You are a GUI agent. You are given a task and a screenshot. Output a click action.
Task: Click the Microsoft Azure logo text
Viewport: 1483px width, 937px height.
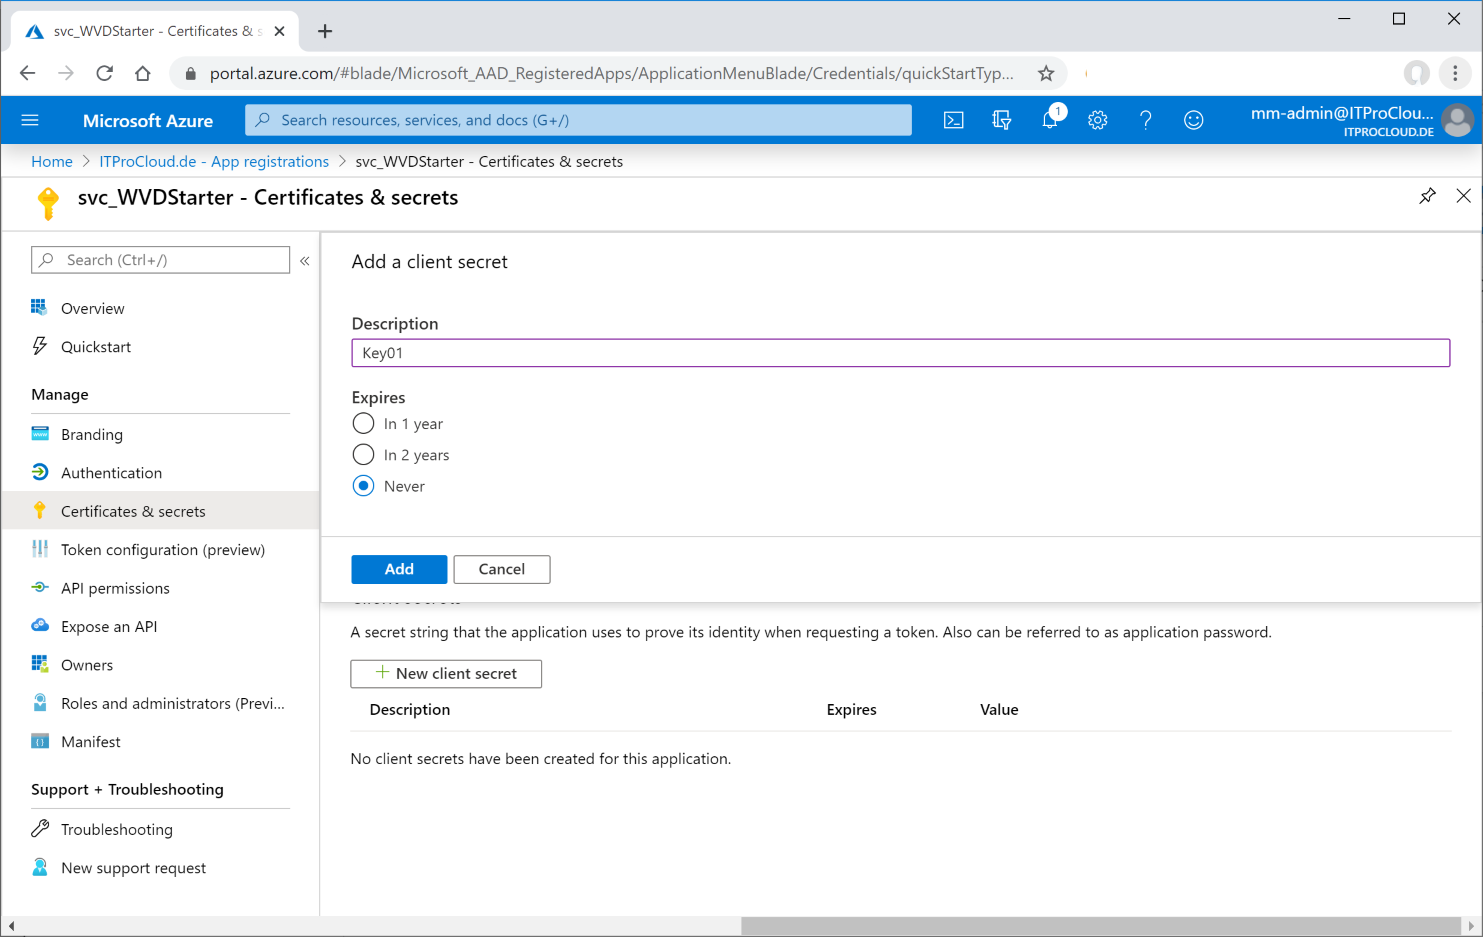(148, 120)
